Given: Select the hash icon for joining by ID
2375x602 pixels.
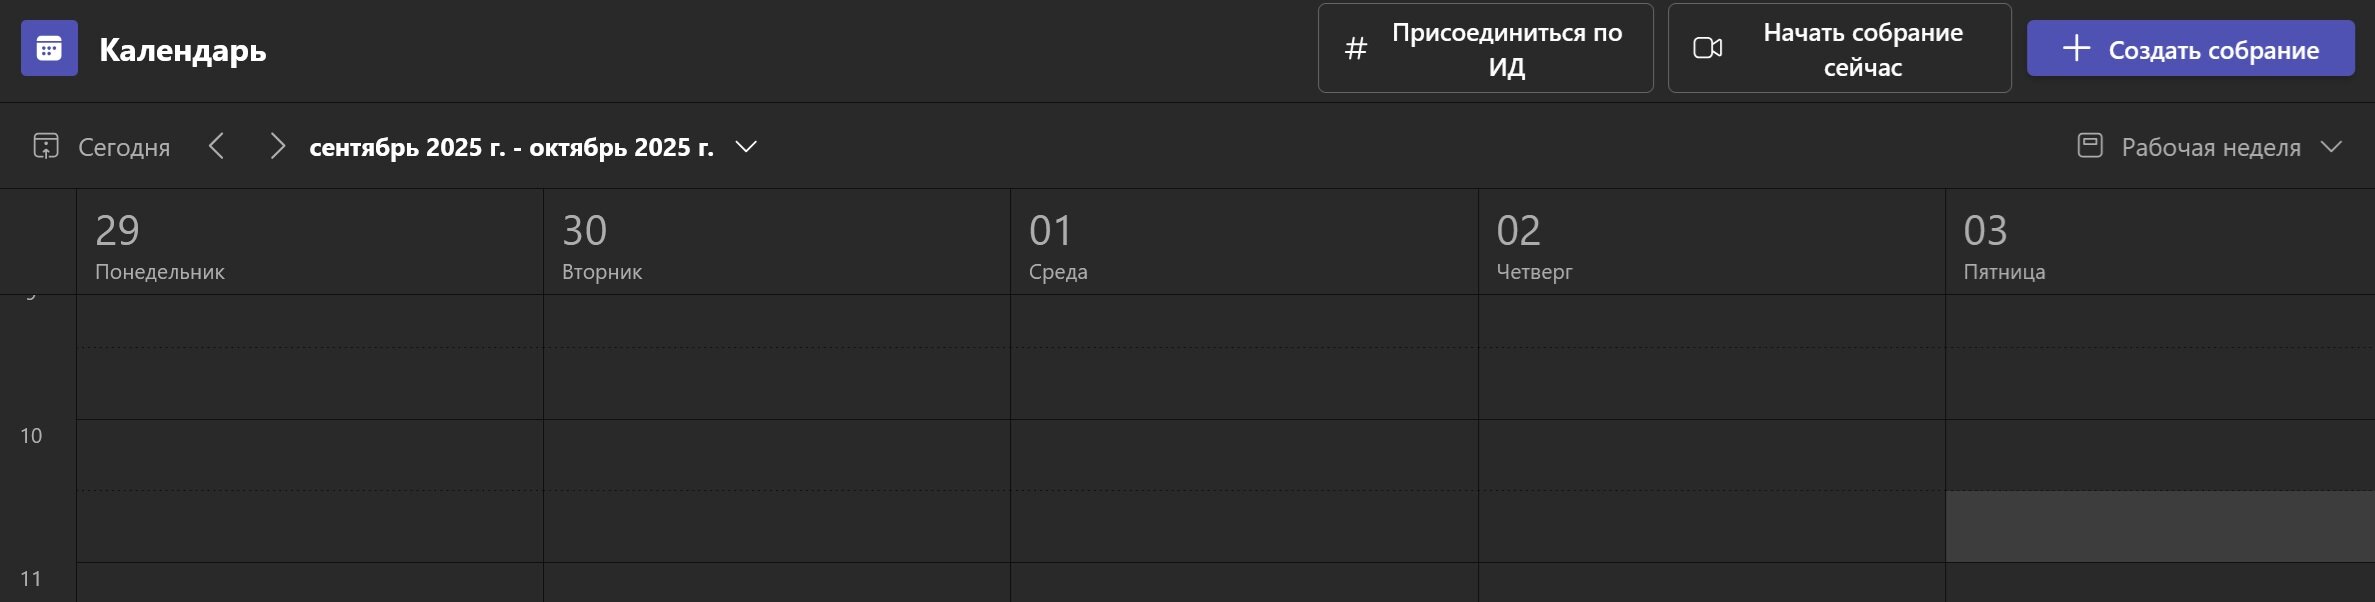Looking at the screenshot, I should point(1356,47).
